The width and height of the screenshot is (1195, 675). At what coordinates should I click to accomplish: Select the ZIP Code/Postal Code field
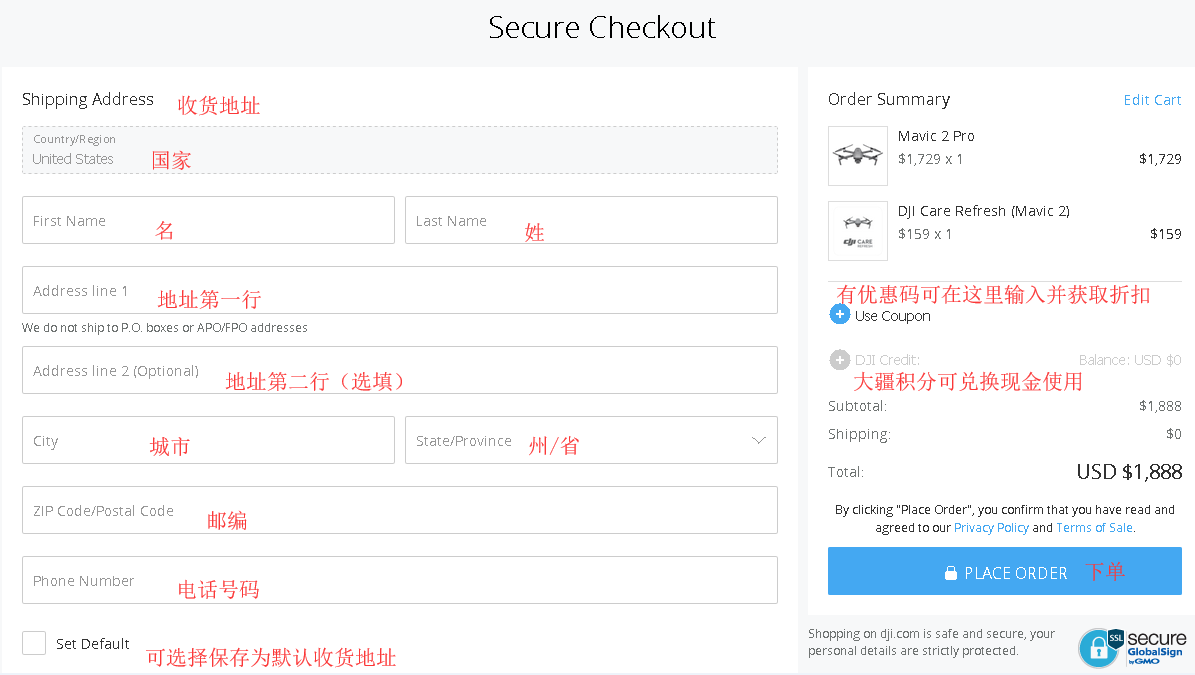point(400,510)
